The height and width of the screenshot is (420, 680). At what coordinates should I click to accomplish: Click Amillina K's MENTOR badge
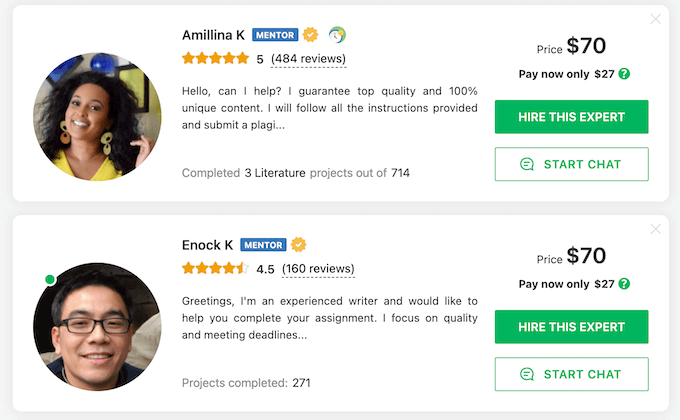click(275, 35)
